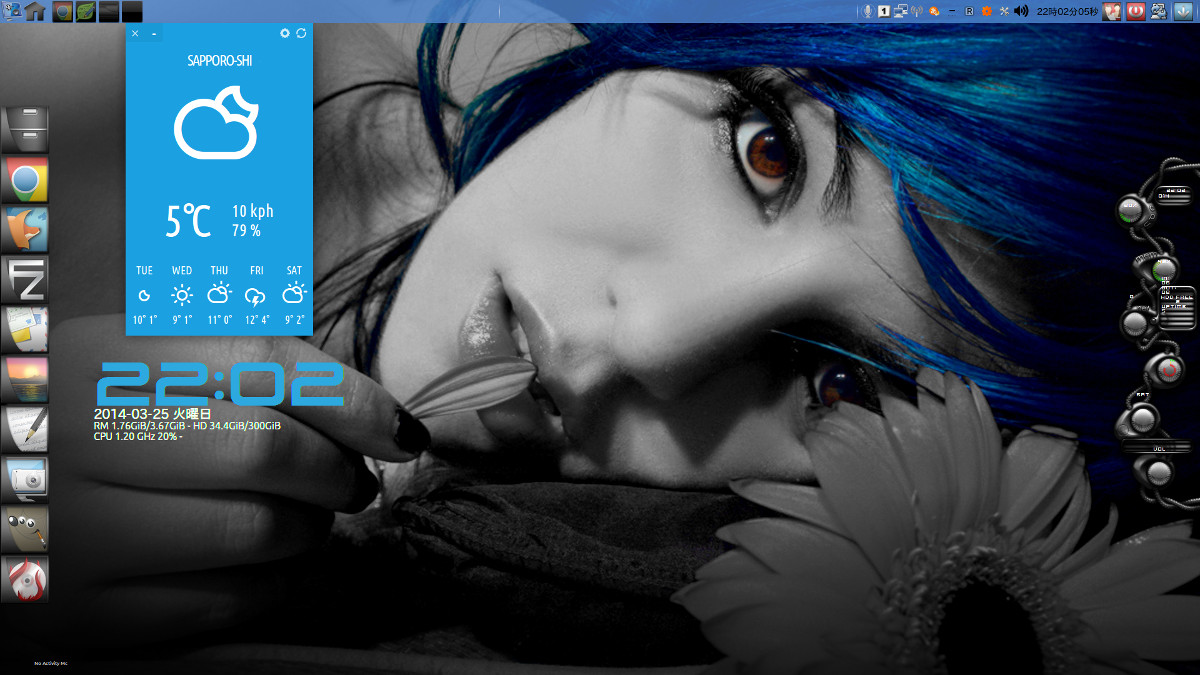Open the green leaf editor icon

coord(86,11)
